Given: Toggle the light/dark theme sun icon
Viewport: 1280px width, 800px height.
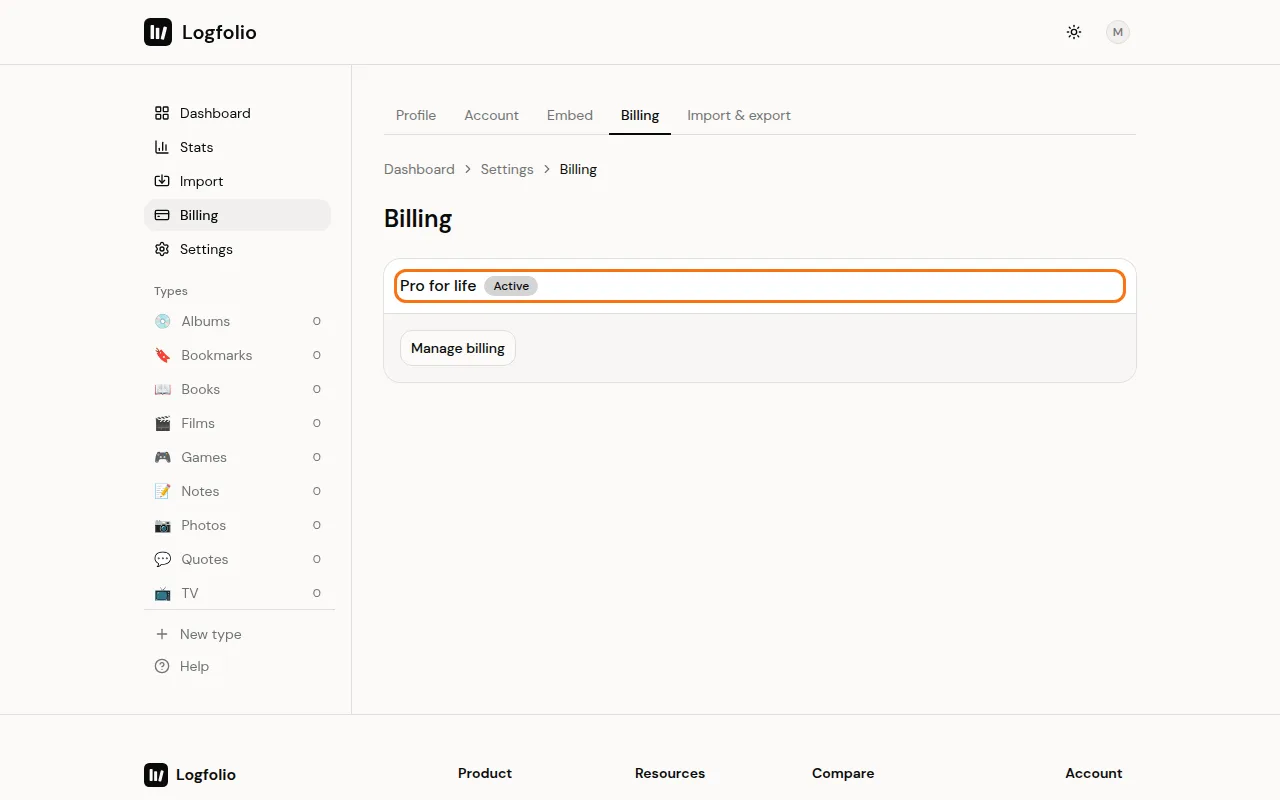Looking at the screenshot, I should tap(1074, 32).
